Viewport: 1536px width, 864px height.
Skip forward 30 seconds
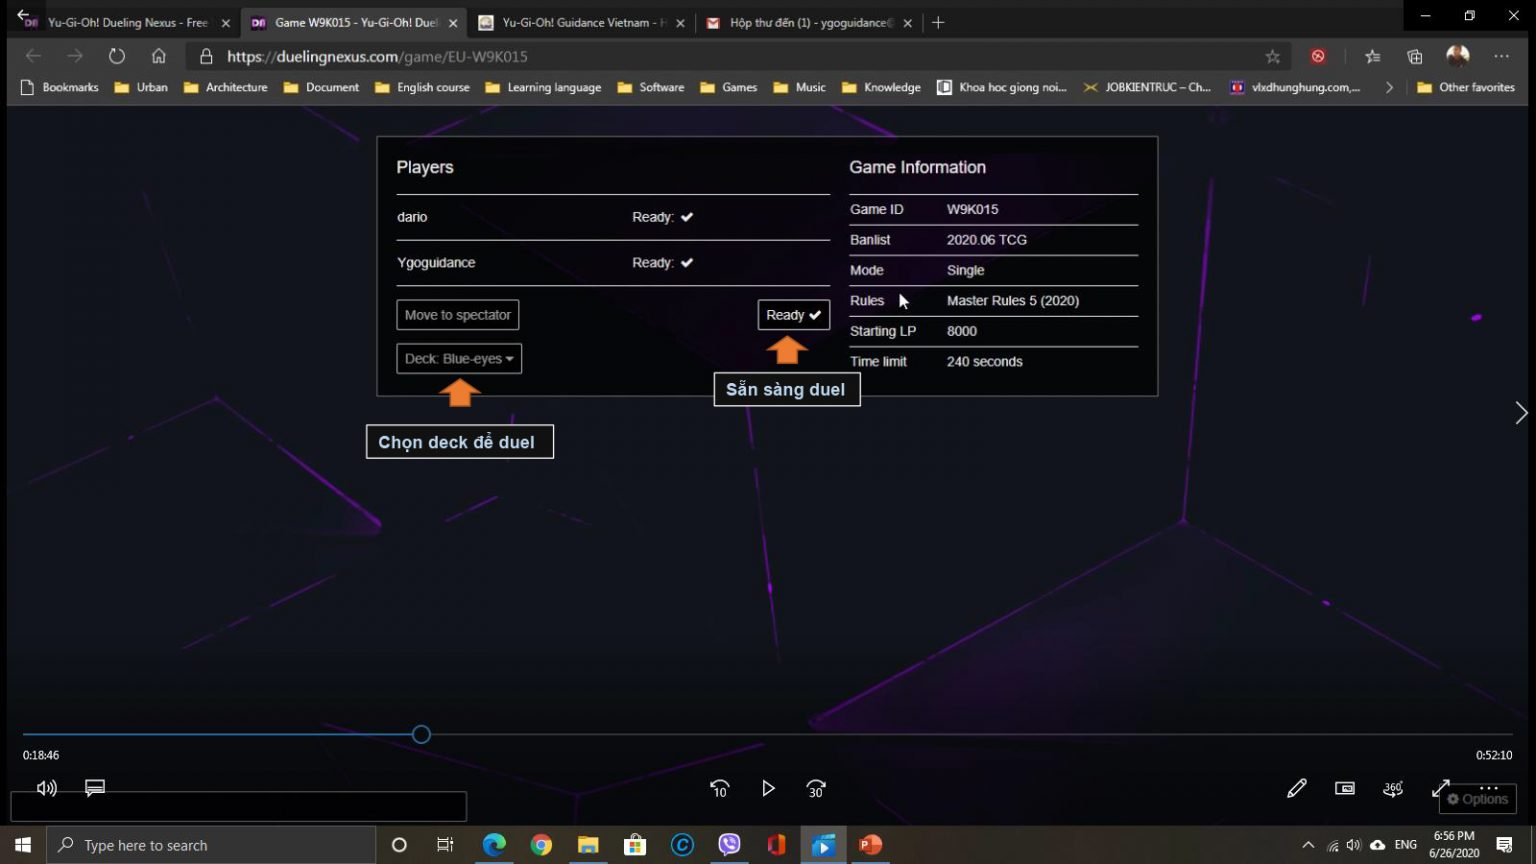pyautogui.click(x=815, y=789)
